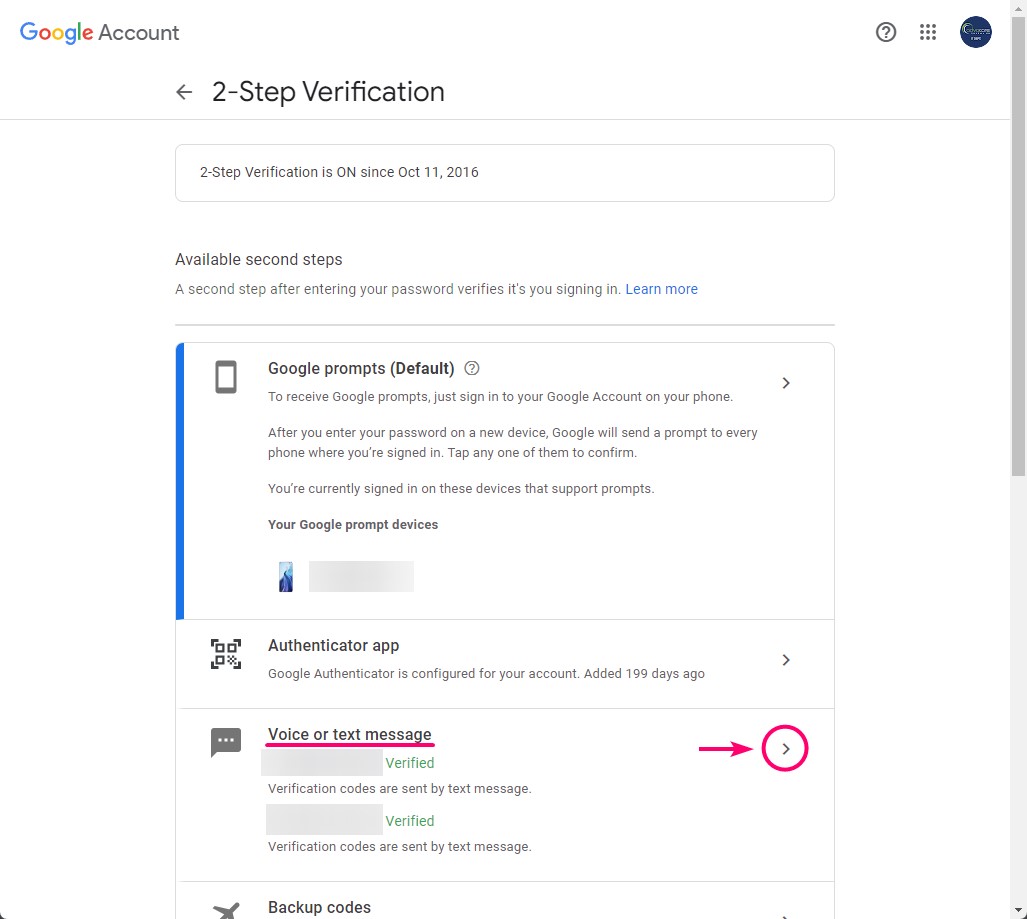Click Added 199 days ago text
Screen dimensions: 1027x919
[644, 673]
